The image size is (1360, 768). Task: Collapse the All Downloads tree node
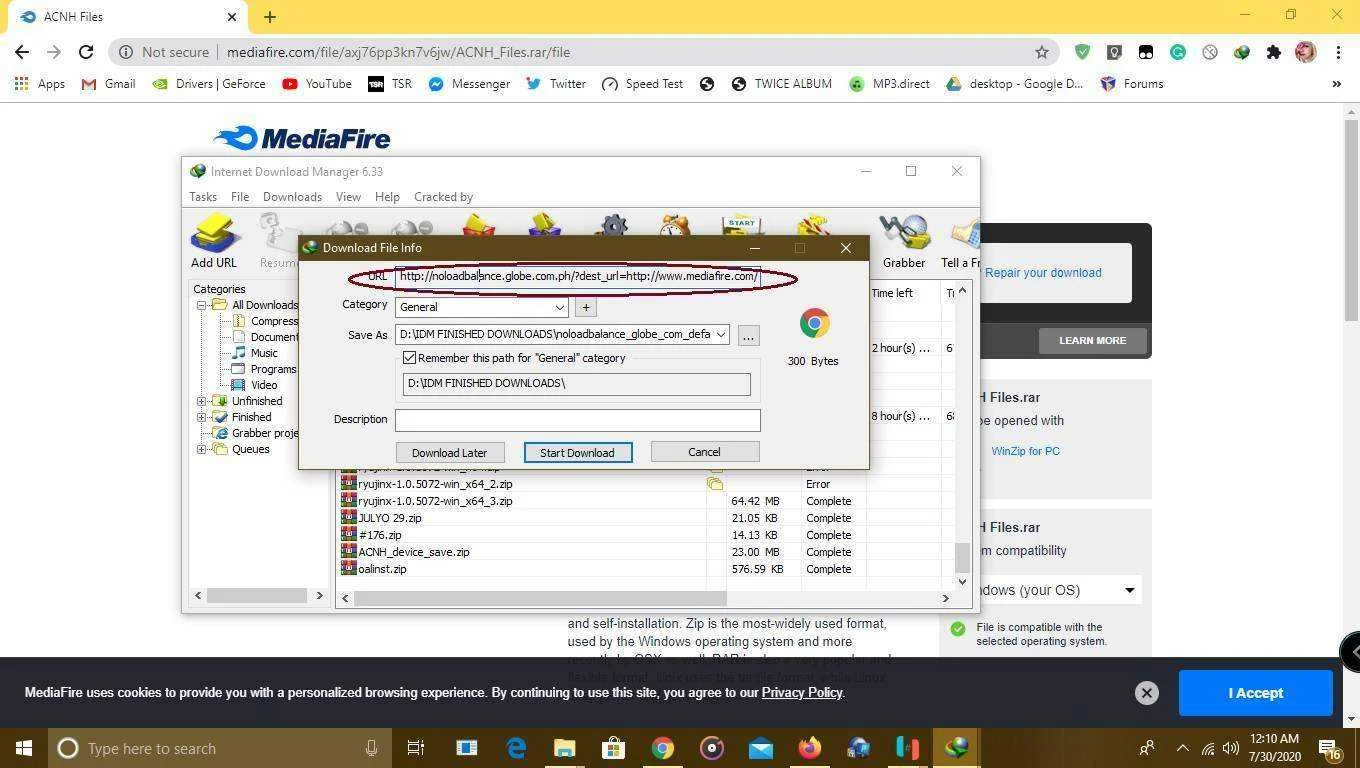coord(201,305)
